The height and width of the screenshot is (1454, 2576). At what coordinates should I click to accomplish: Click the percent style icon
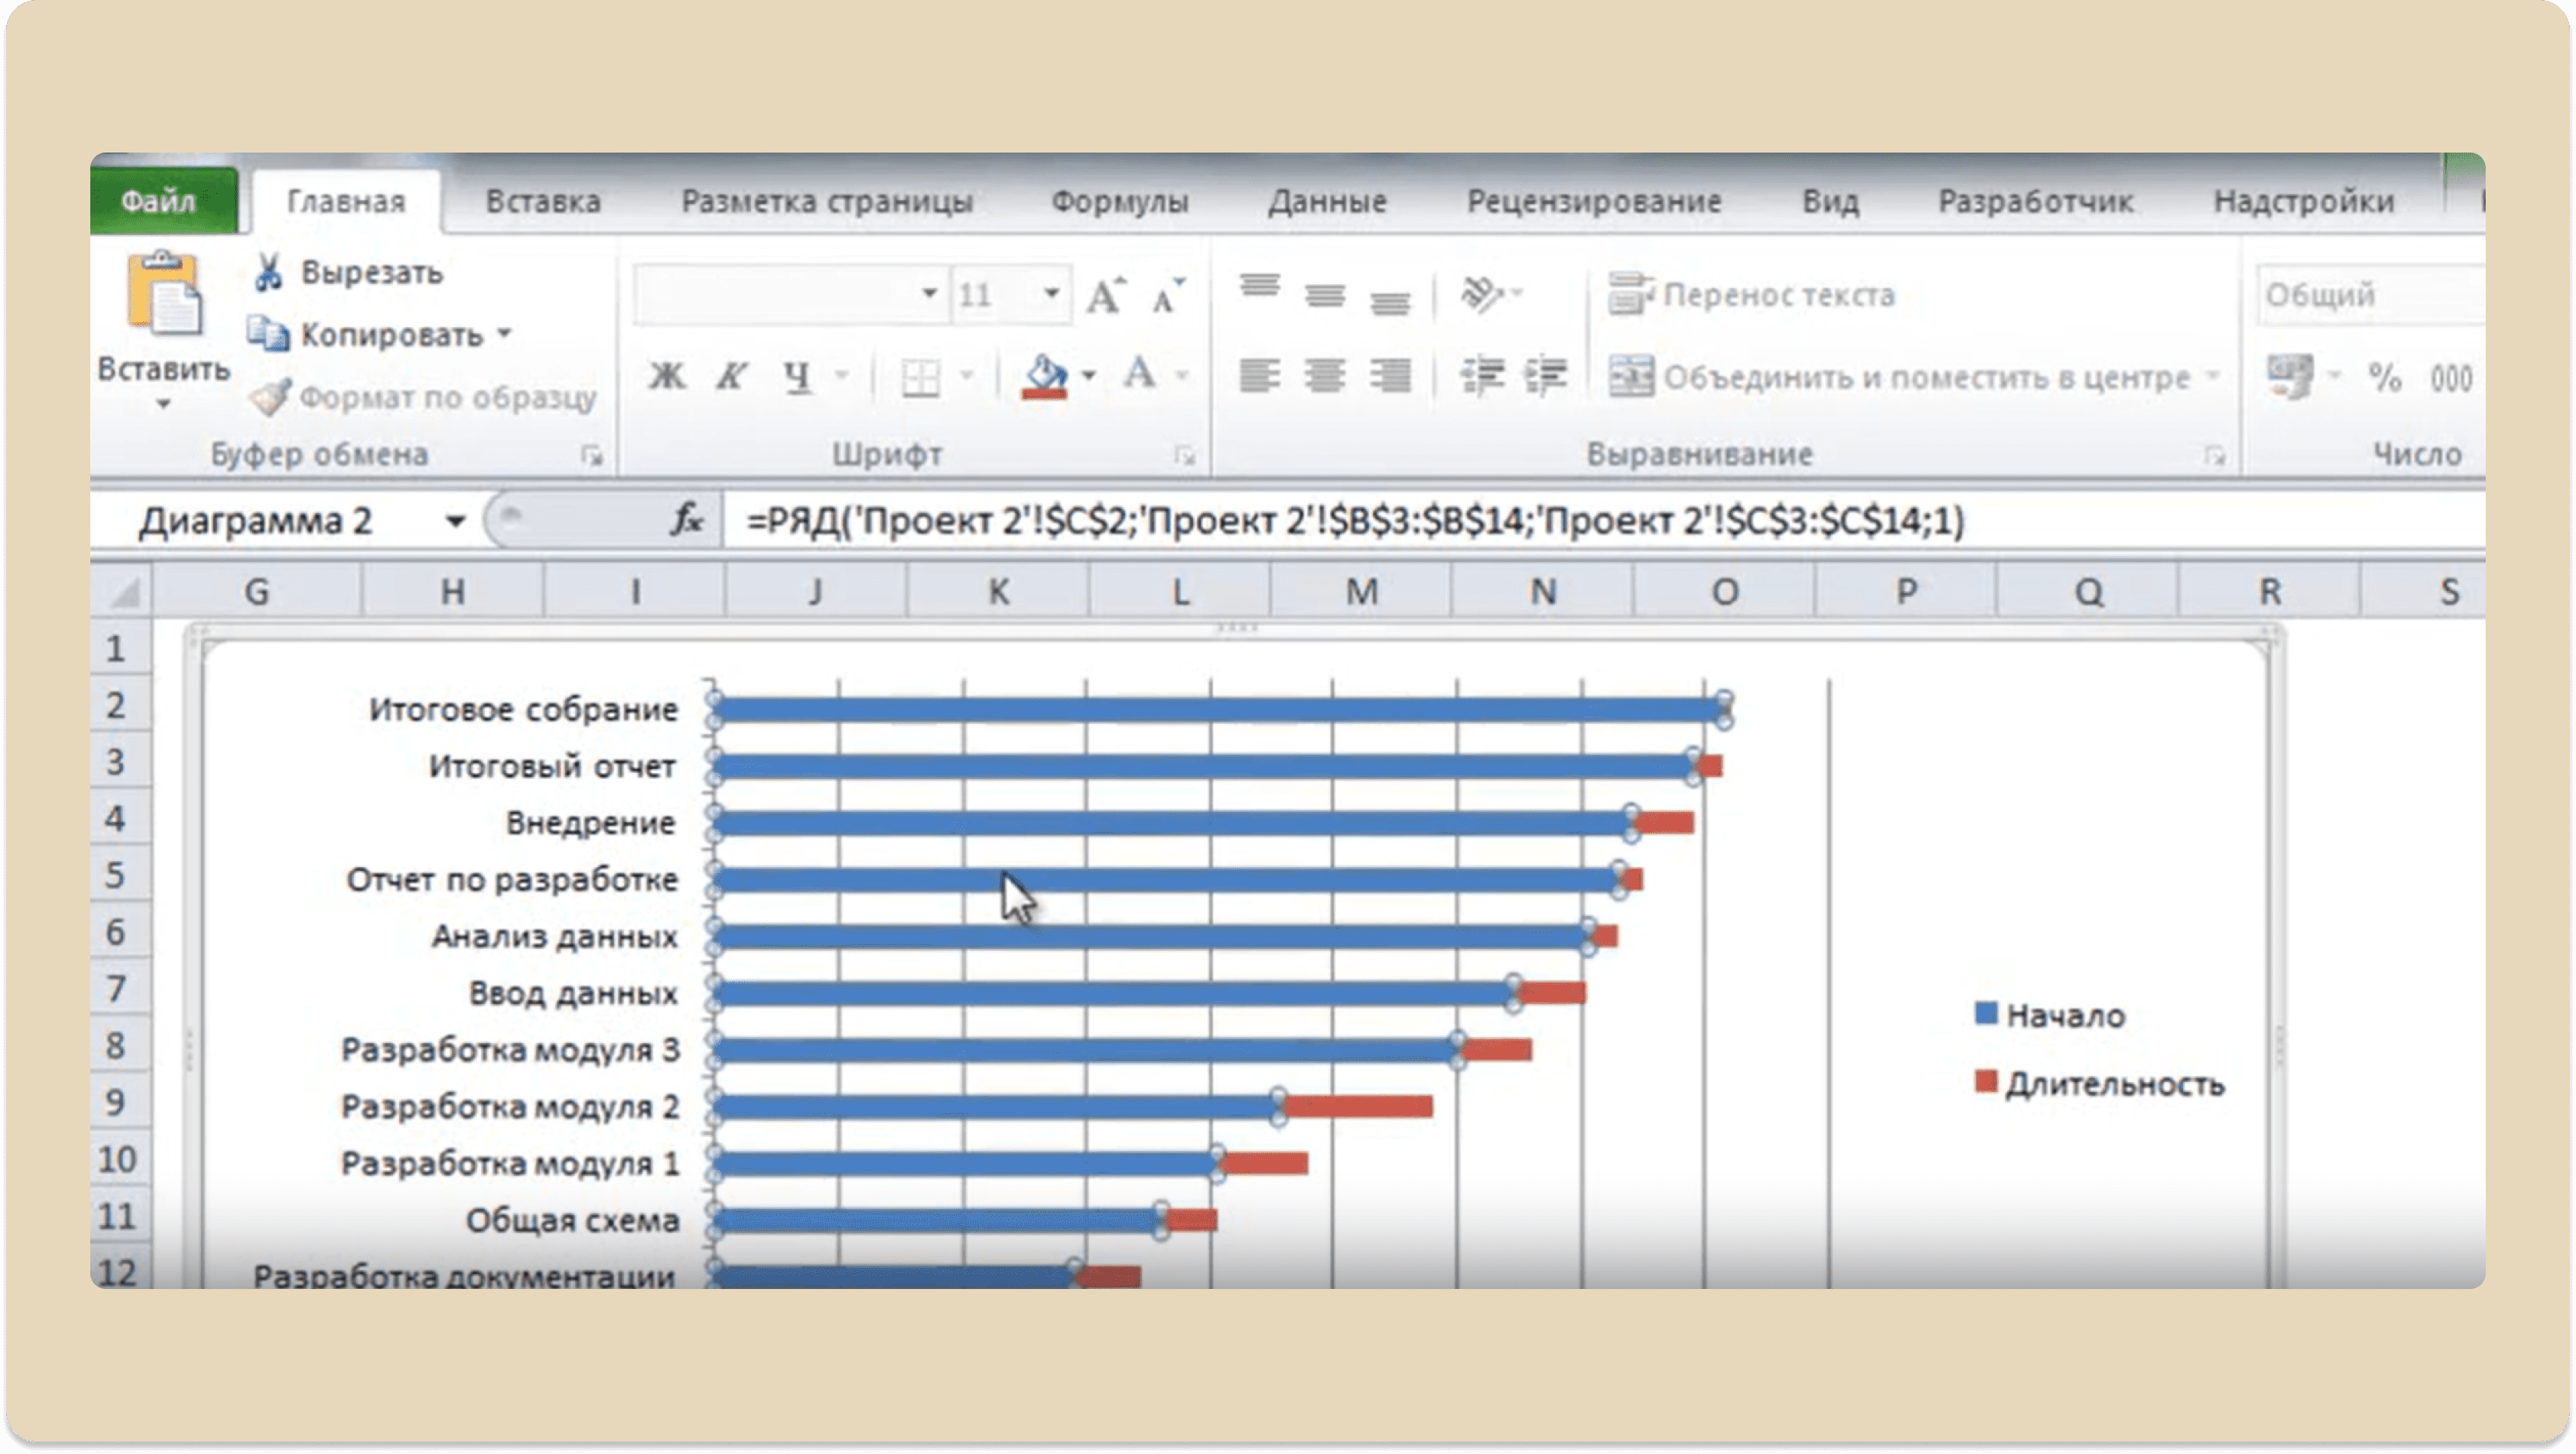[x=2384, y=378]
